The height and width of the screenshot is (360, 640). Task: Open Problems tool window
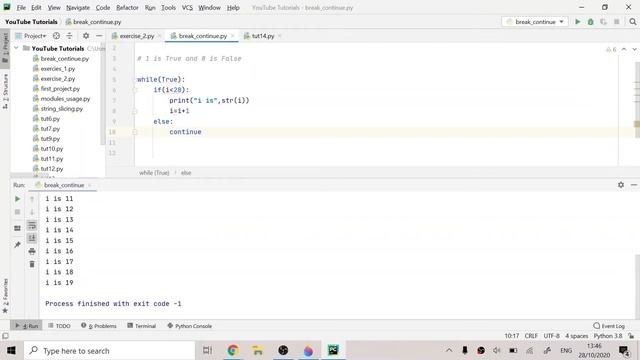click(x=99, y=326)
